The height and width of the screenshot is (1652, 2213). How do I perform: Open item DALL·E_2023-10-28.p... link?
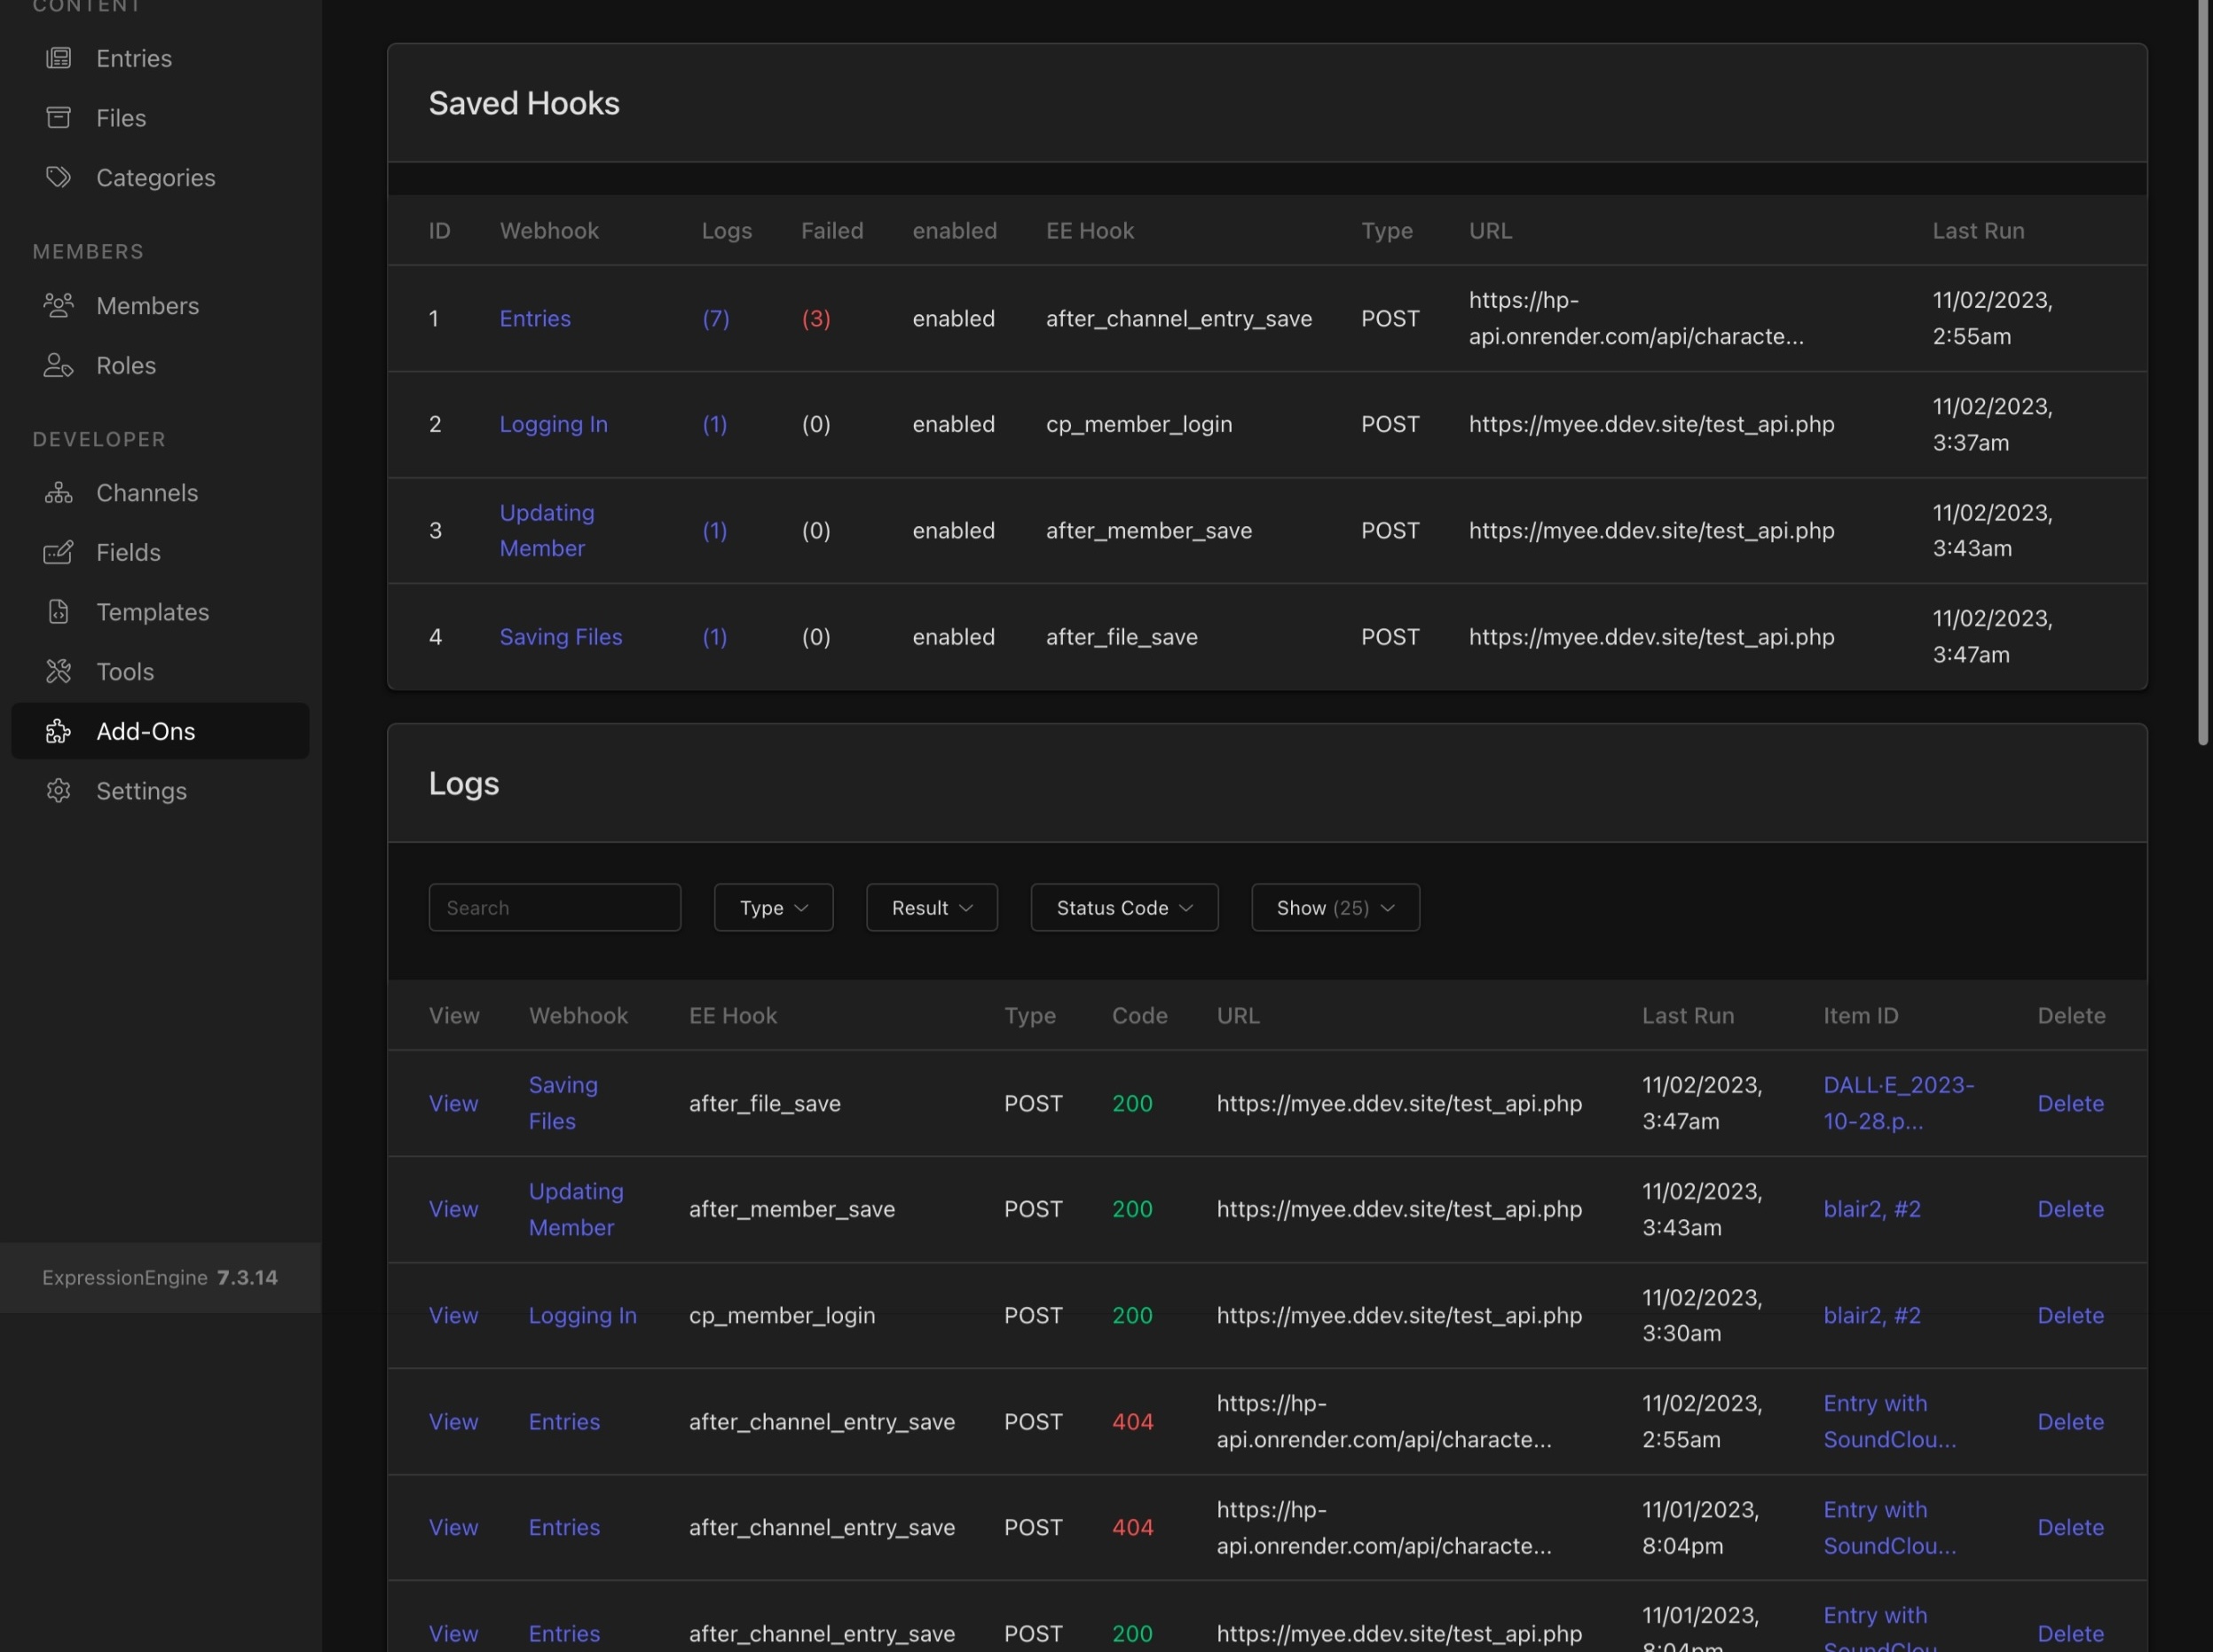point(1898,1103)
